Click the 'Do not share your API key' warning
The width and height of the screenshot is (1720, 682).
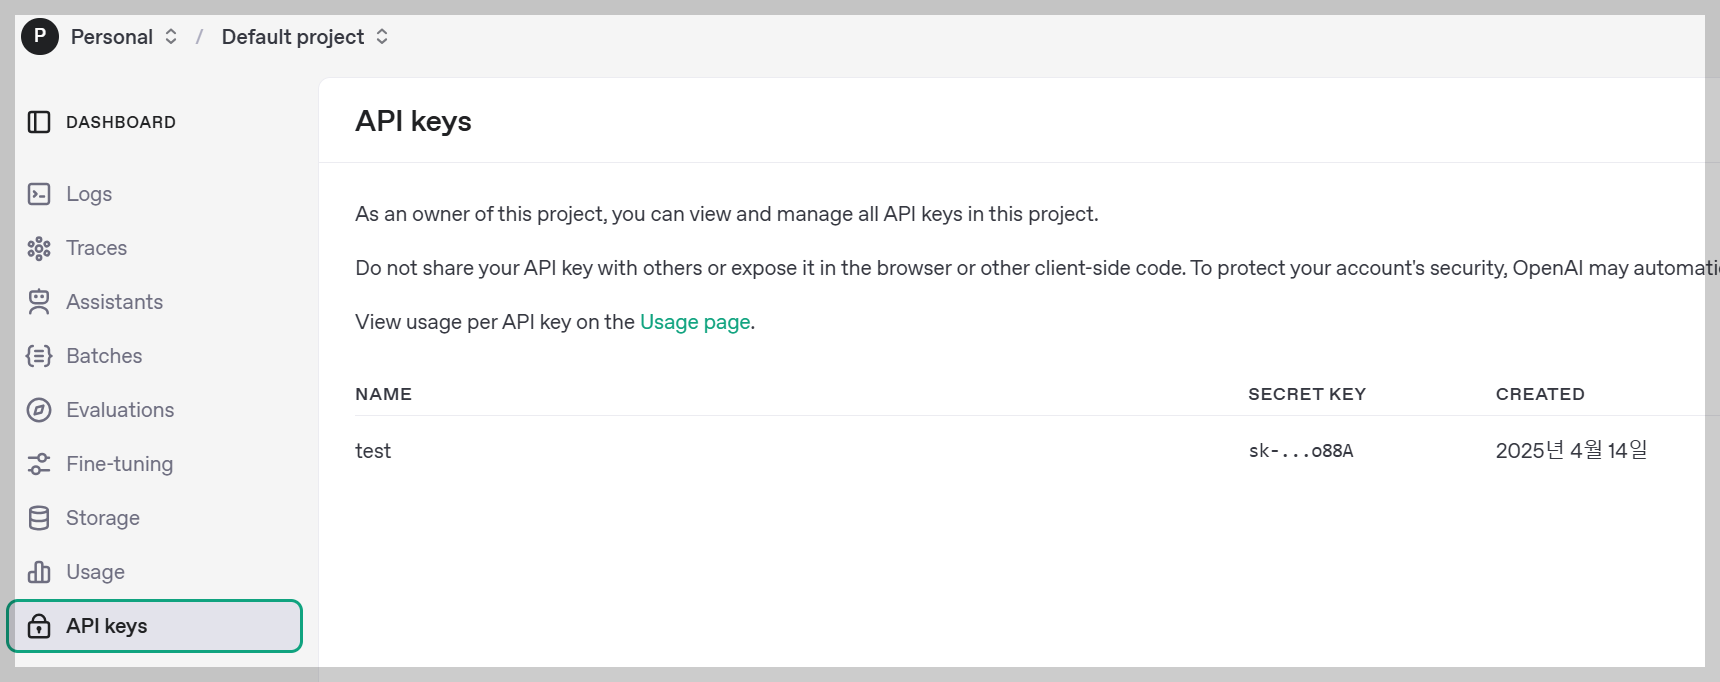(1037, 268)
